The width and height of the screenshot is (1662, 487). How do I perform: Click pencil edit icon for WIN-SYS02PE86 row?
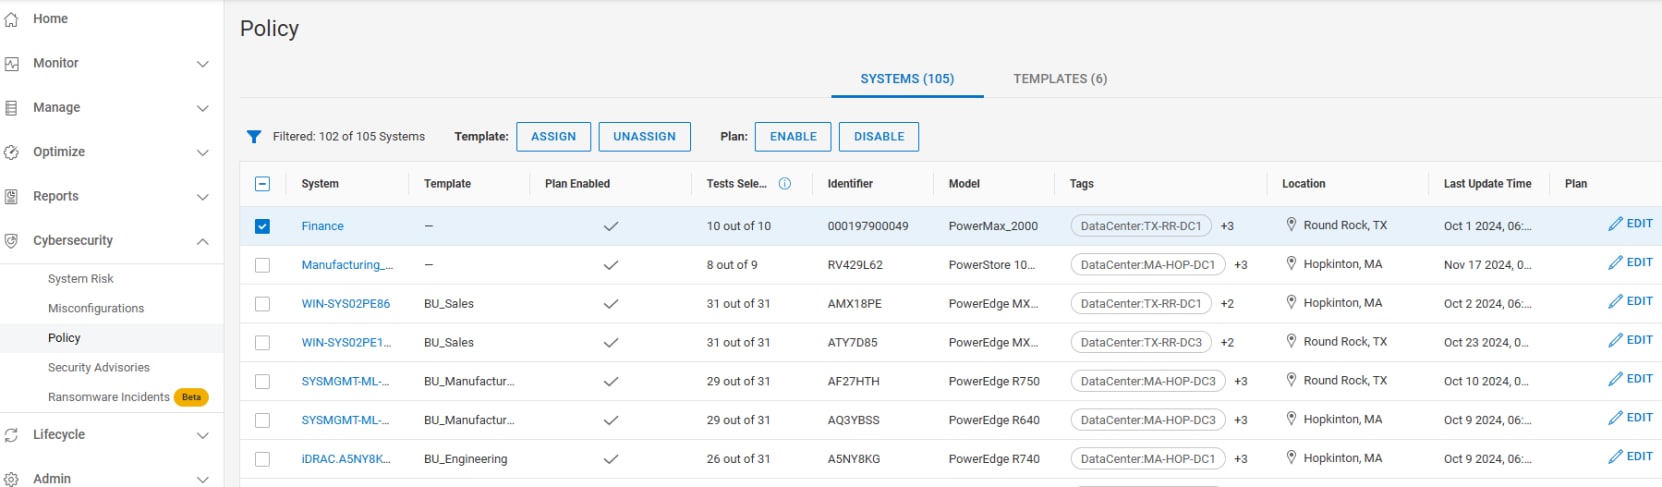pos(1615,301)
